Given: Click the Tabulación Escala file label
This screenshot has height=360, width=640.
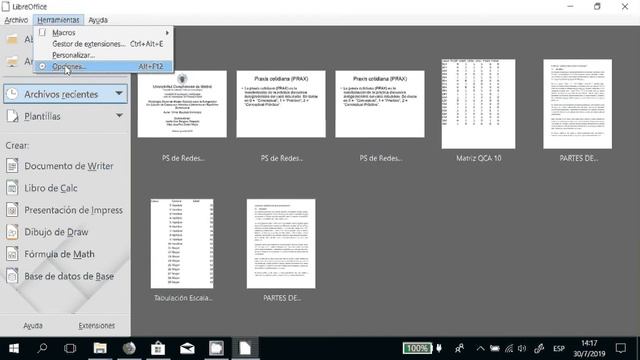Looking at the screenshot, I should point(183,298).
